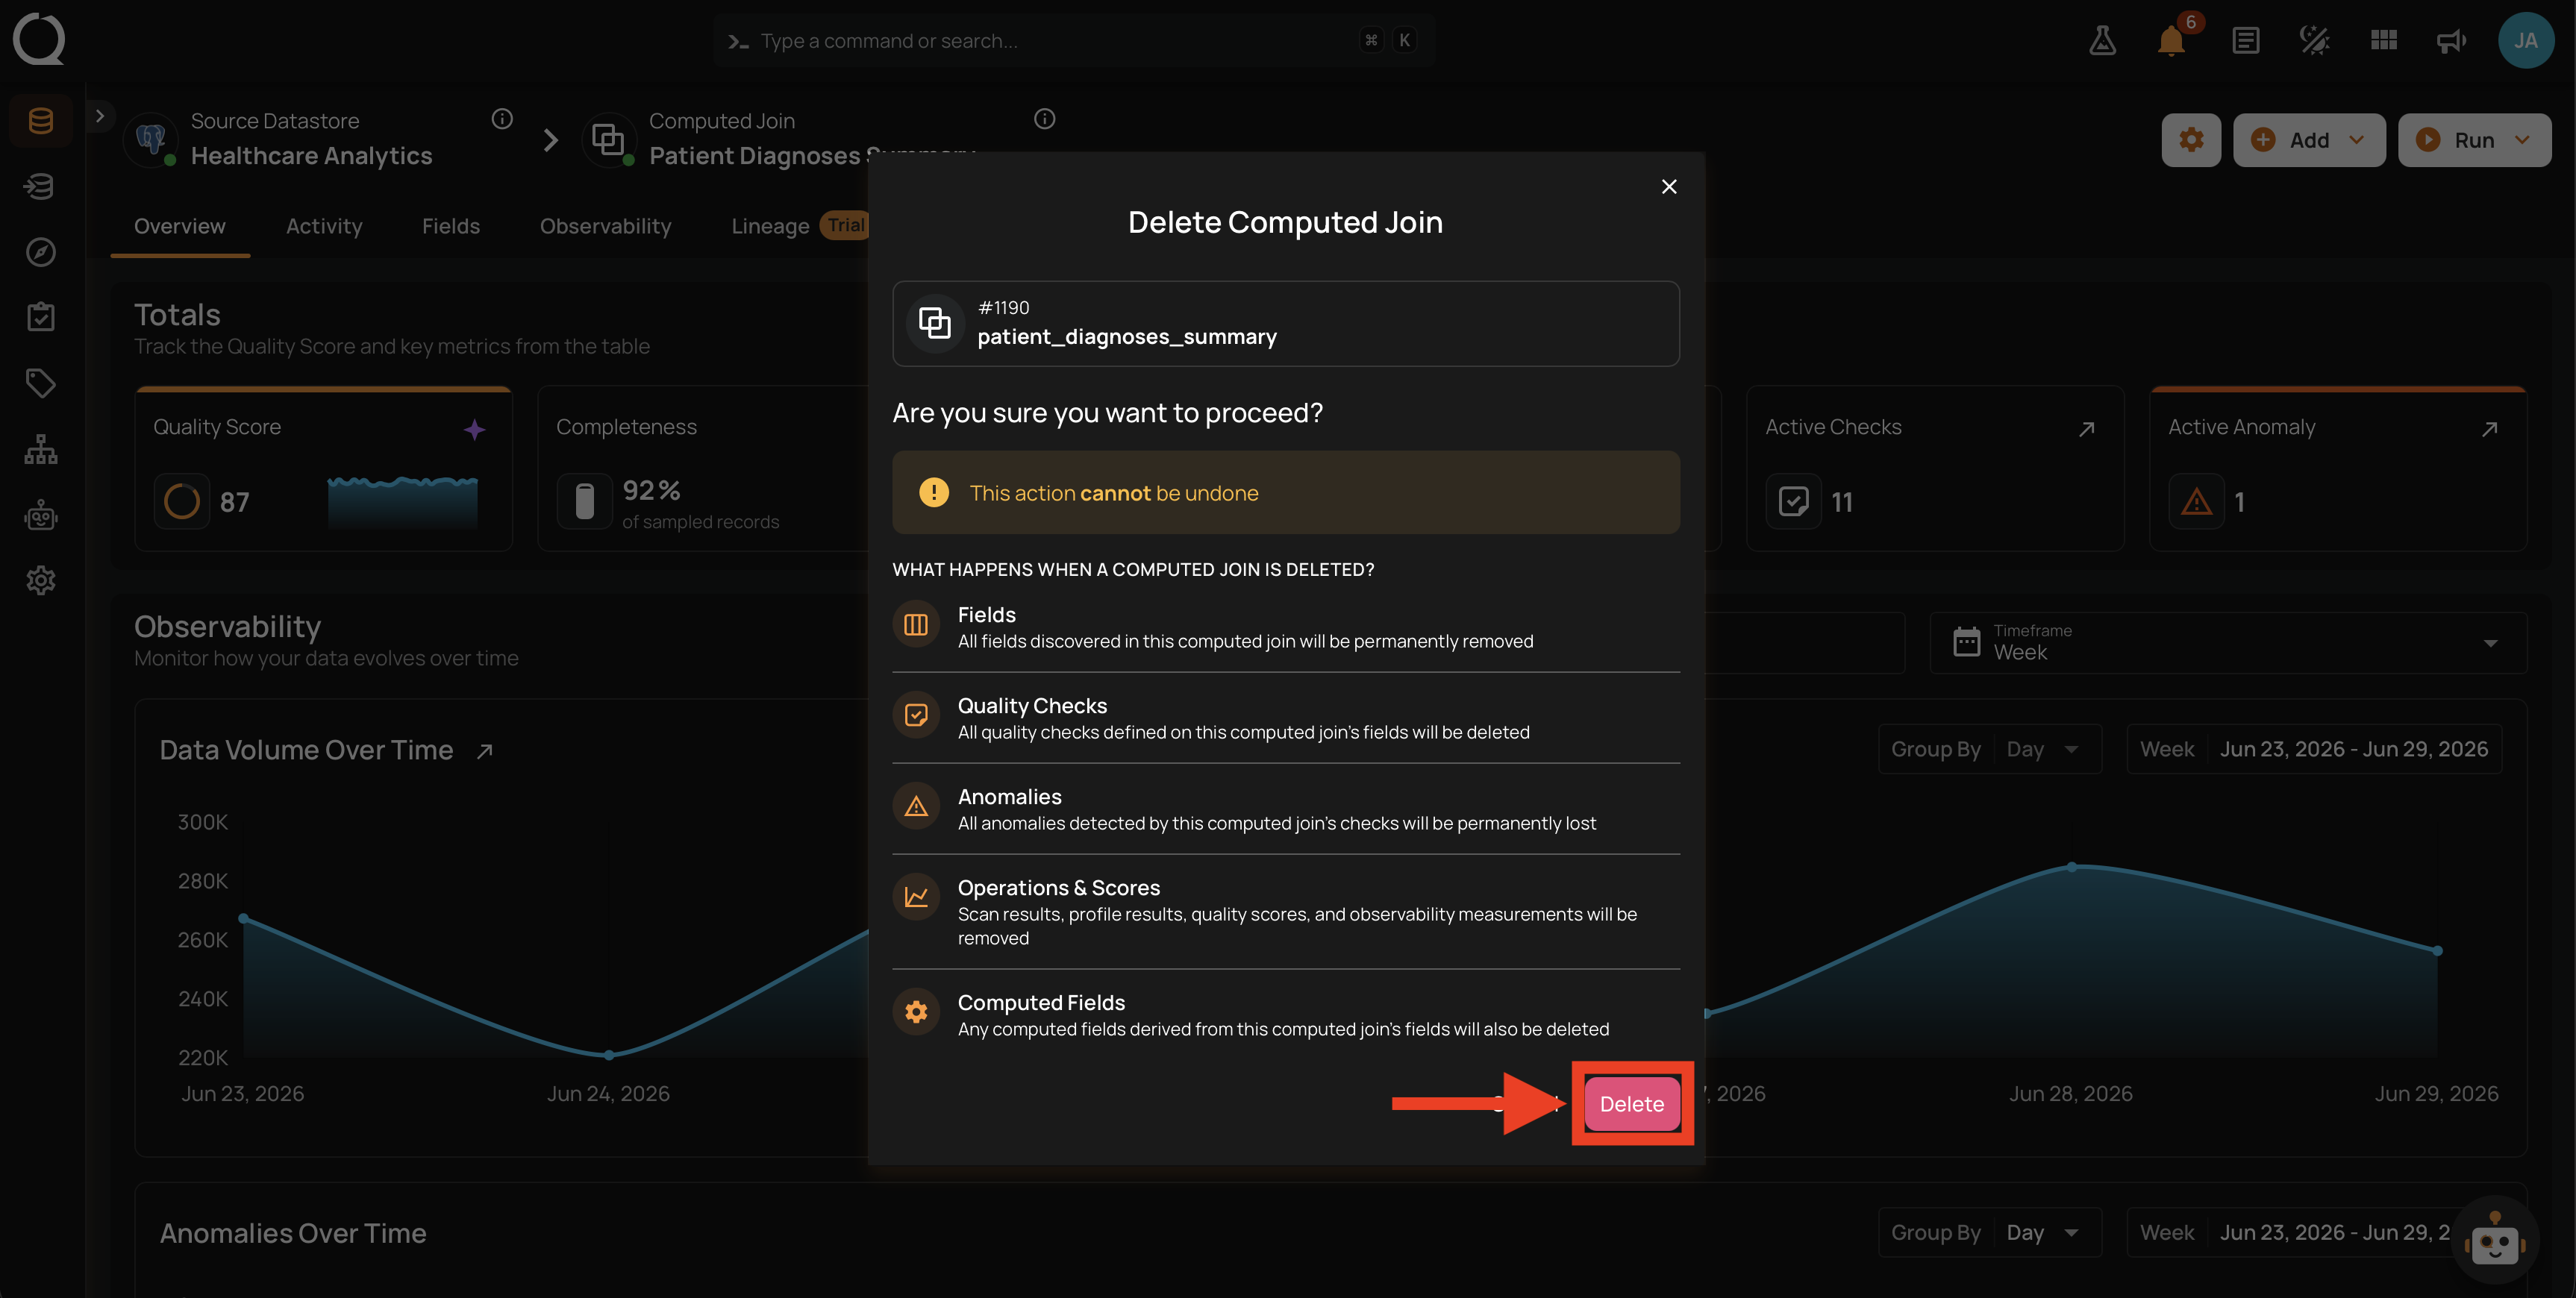Click the Computed Fields row in dialog

pyautogui.click(x=1285, y=1014)
